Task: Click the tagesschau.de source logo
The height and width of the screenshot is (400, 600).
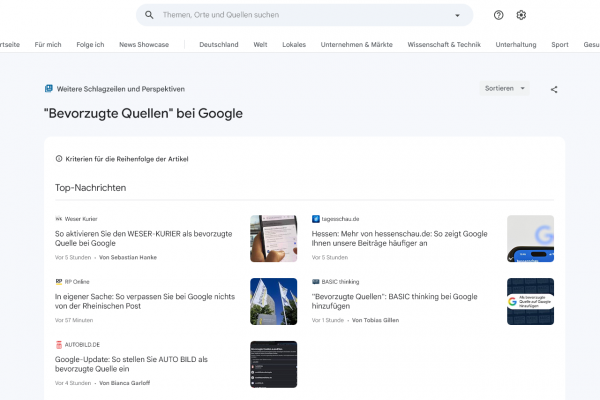Action: (315, 219)
